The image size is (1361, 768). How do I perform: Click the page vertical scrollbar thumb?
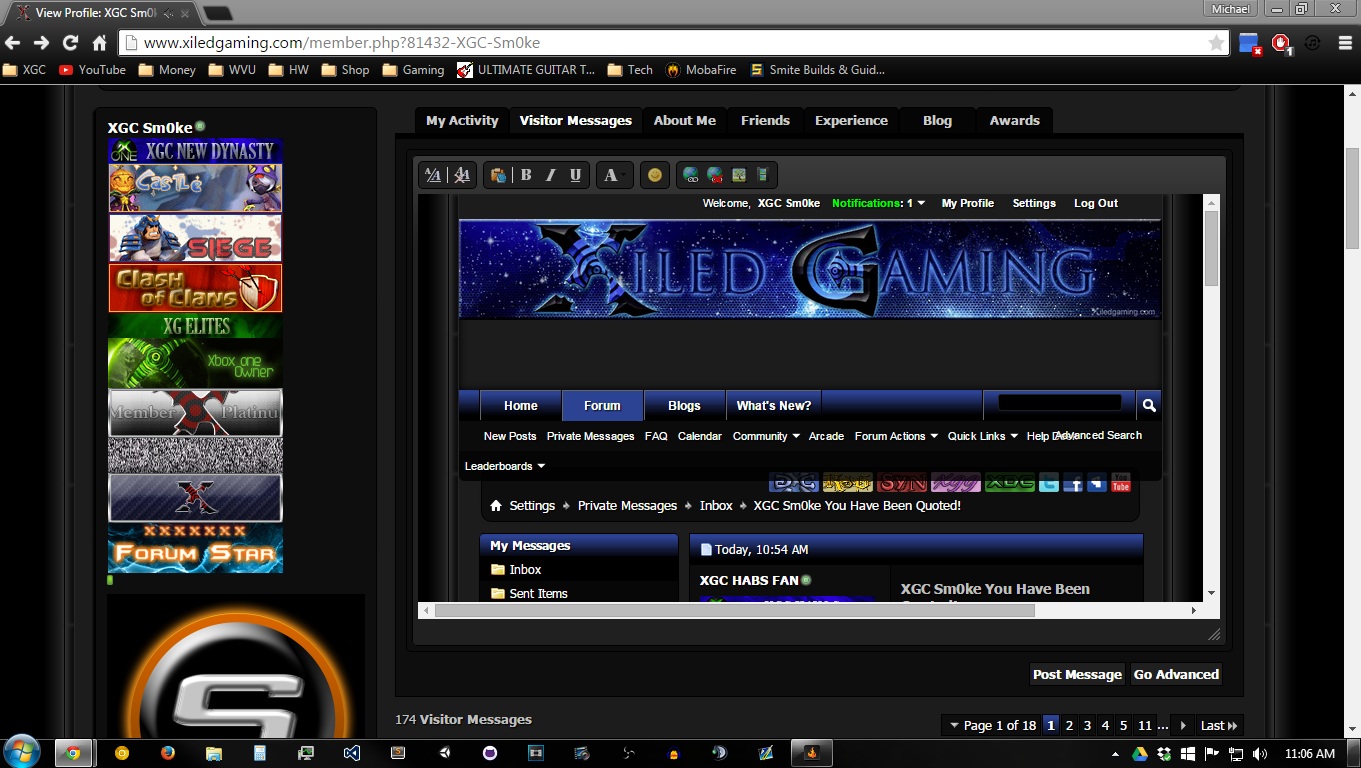1352,199
